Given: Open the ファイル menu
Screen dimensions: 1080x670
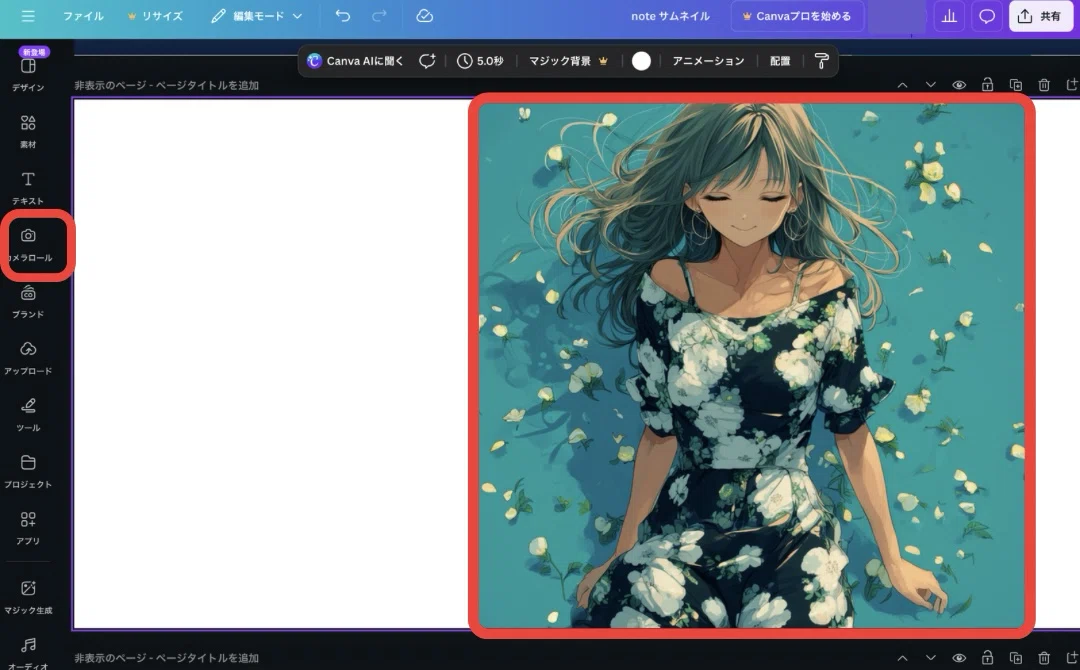Looking at the screenshot, I should [x=83, y=16].
